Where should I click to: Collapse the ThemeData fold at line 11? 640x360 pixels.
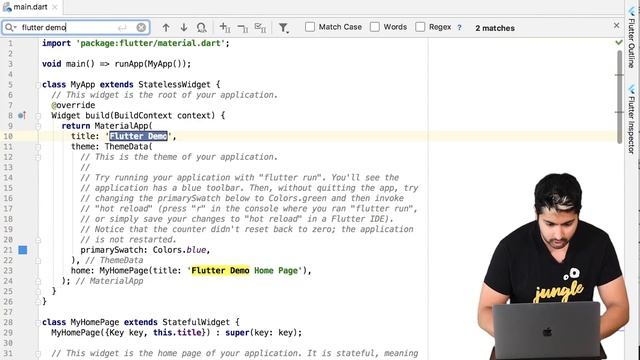point(38,147)
